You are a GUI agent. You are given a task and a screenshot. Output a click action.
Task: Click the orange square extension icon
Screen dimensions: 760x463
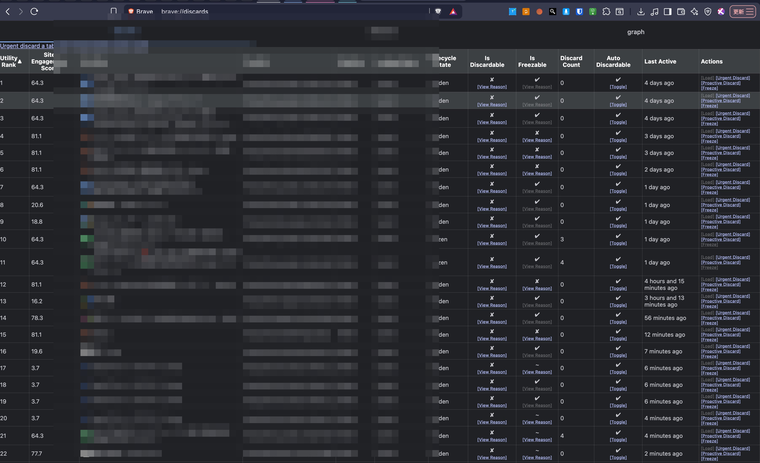click(x=526, y=12)
